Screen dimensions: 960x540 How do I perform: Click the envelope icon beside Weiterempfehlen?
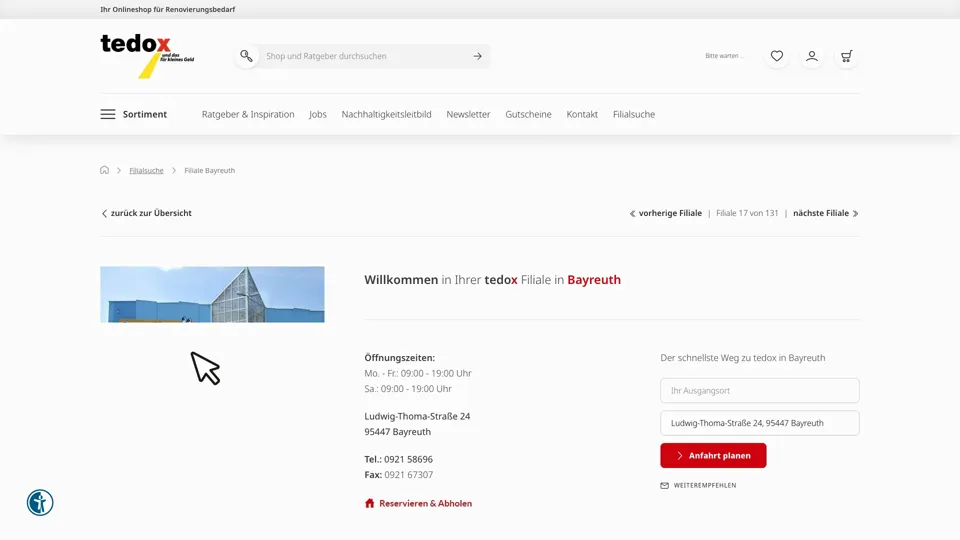coord(664,486)
